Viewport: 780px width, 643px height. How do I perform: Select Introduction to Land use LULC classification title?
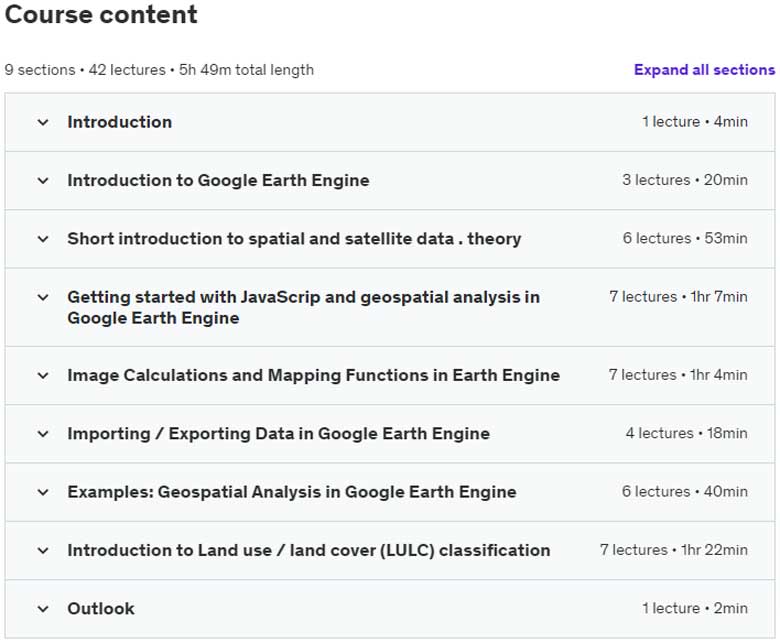[x=309, y=550]
